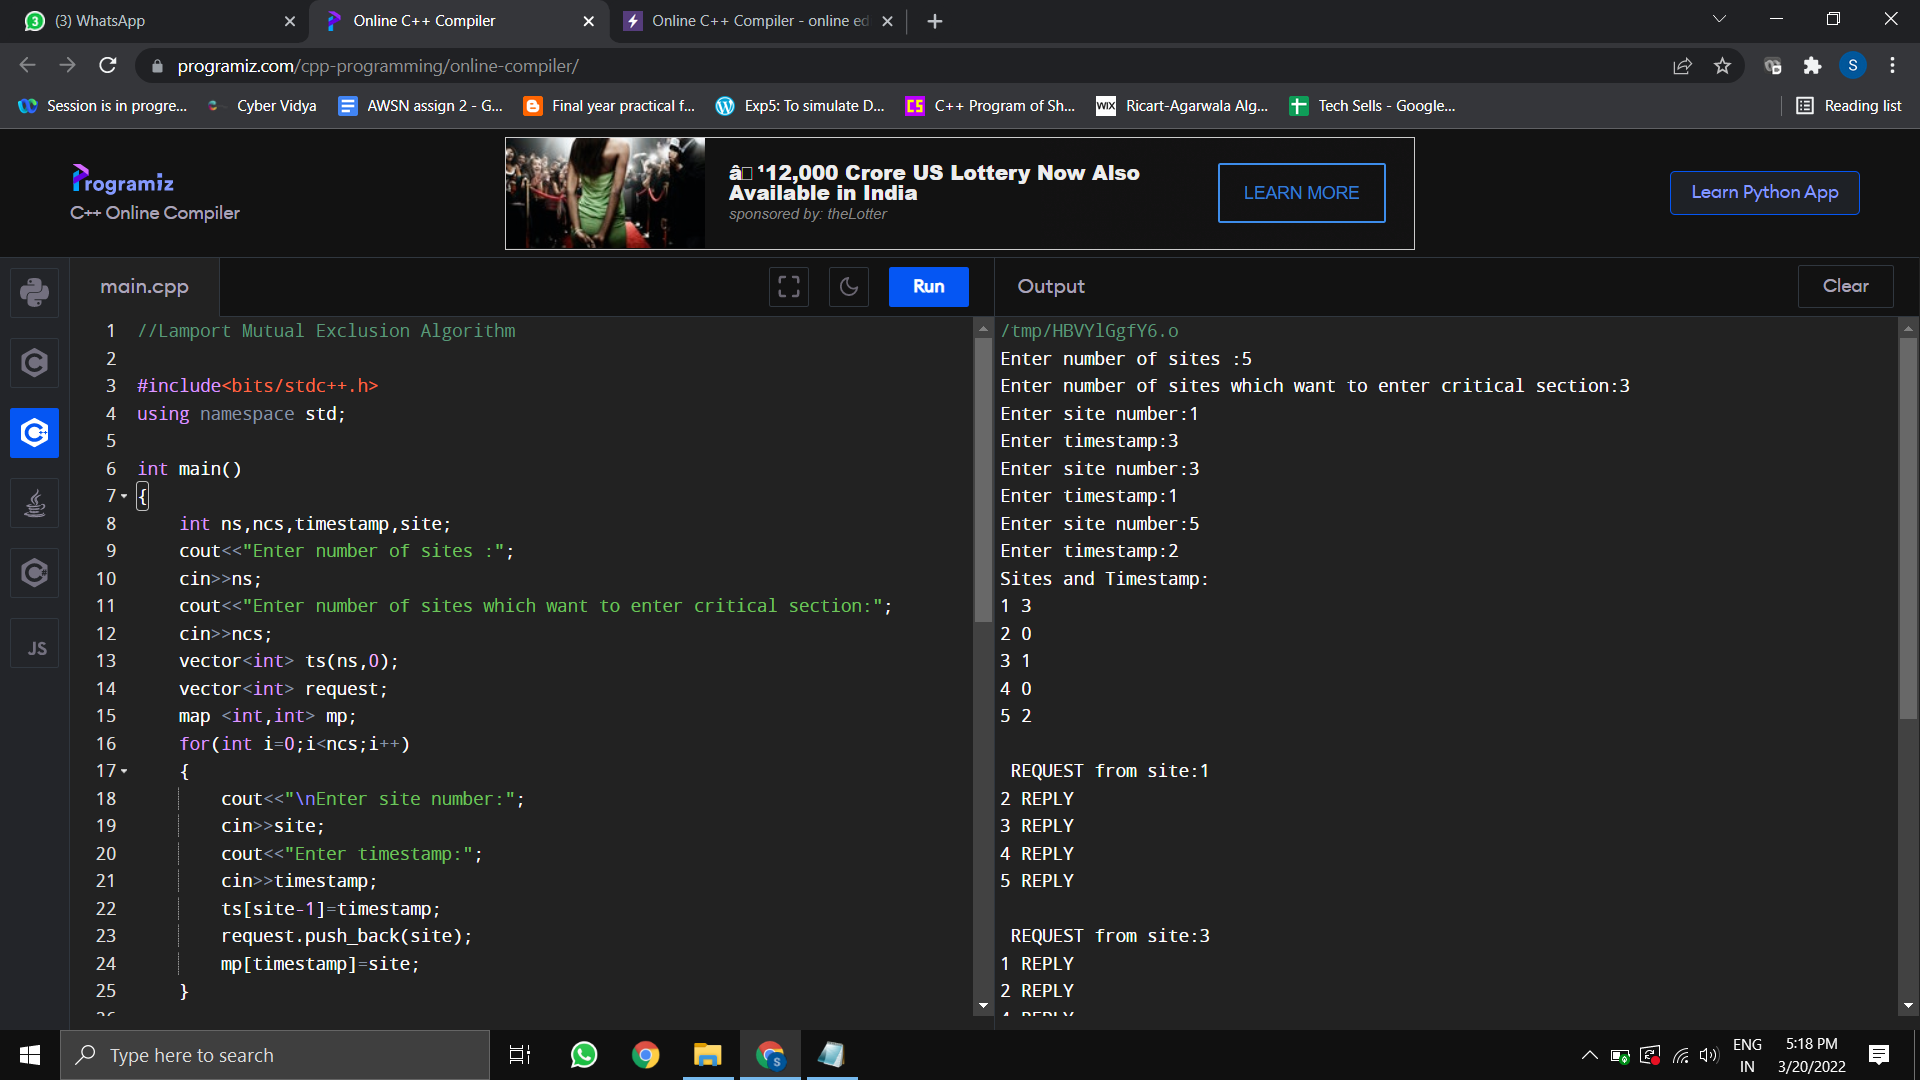The image size is (1920, 1080).
Task: Switch to the JavaScript compiler
Action: click(34, 643)
